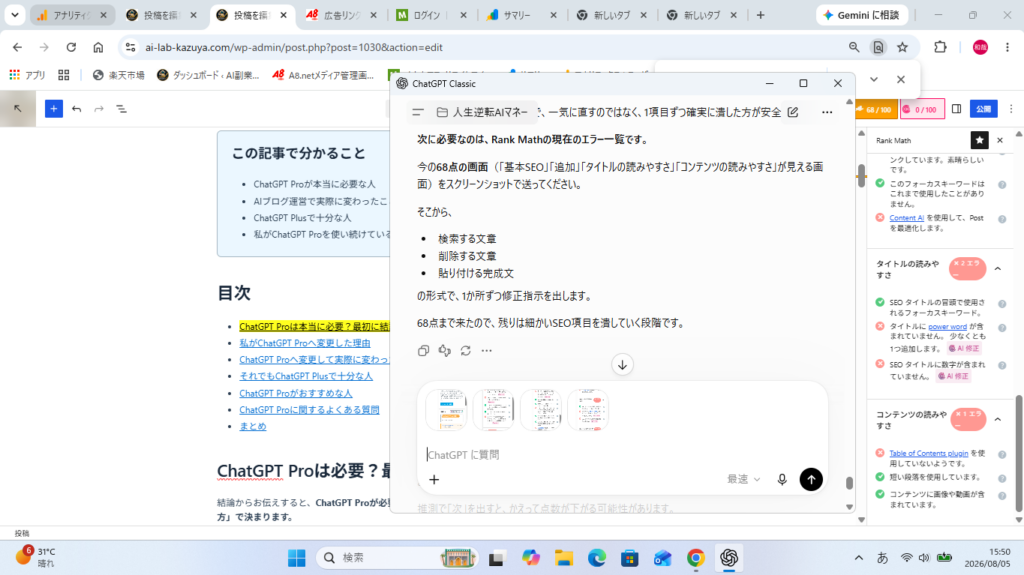Click the 公開 publish button
1024x575 pixels.
[x=984, y=109]
